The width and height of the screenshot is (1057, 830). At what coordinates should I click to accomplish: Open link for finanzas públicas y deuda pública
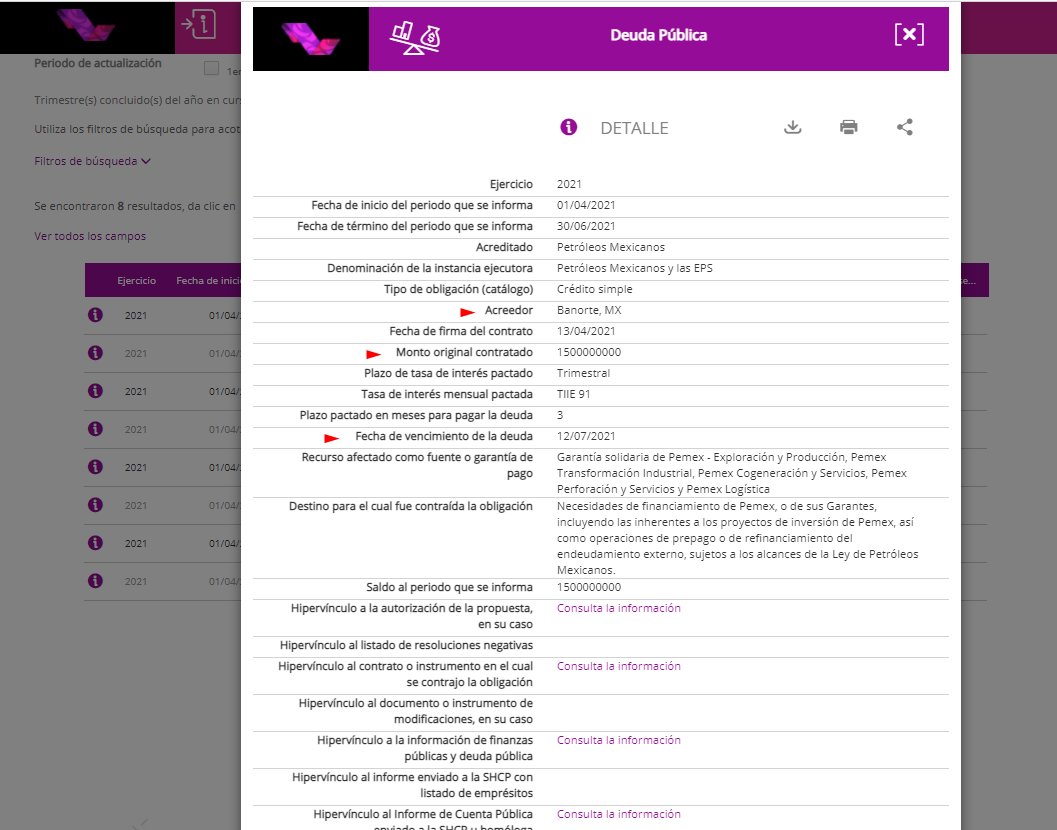point(618,740)
